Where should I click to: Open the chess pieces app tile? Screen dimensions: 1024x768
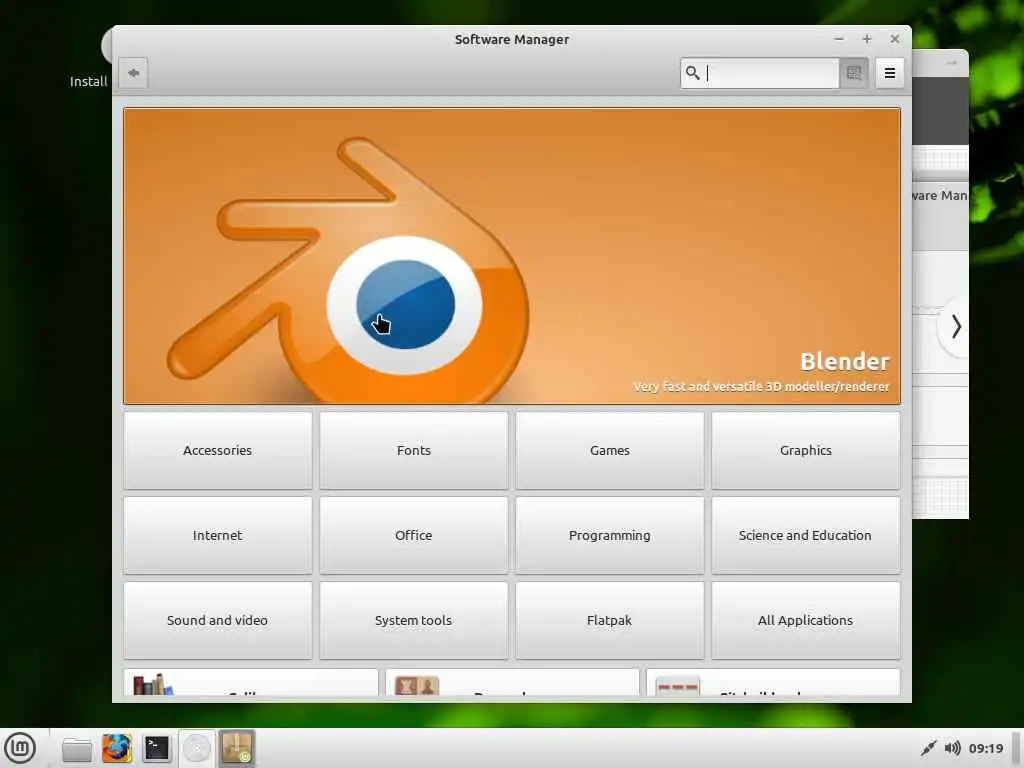point(512,682)
